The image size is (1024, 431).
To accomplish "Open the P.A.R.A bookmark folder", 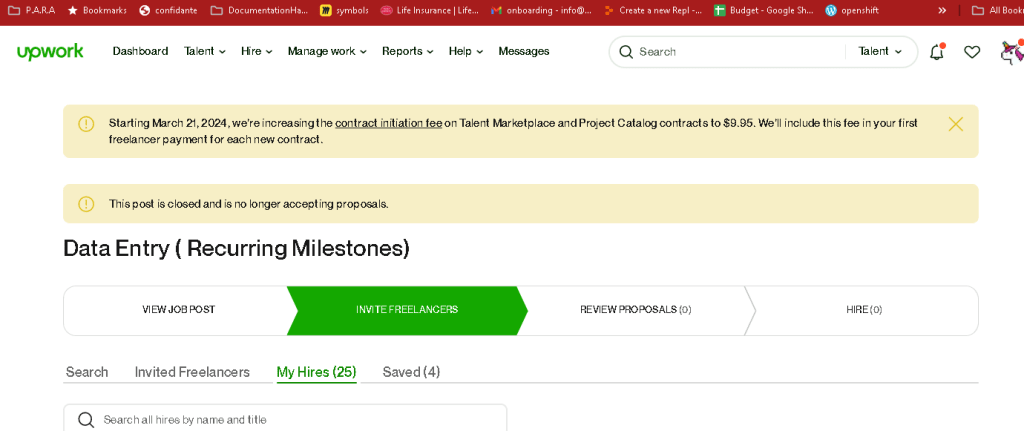I will point(31,10).
